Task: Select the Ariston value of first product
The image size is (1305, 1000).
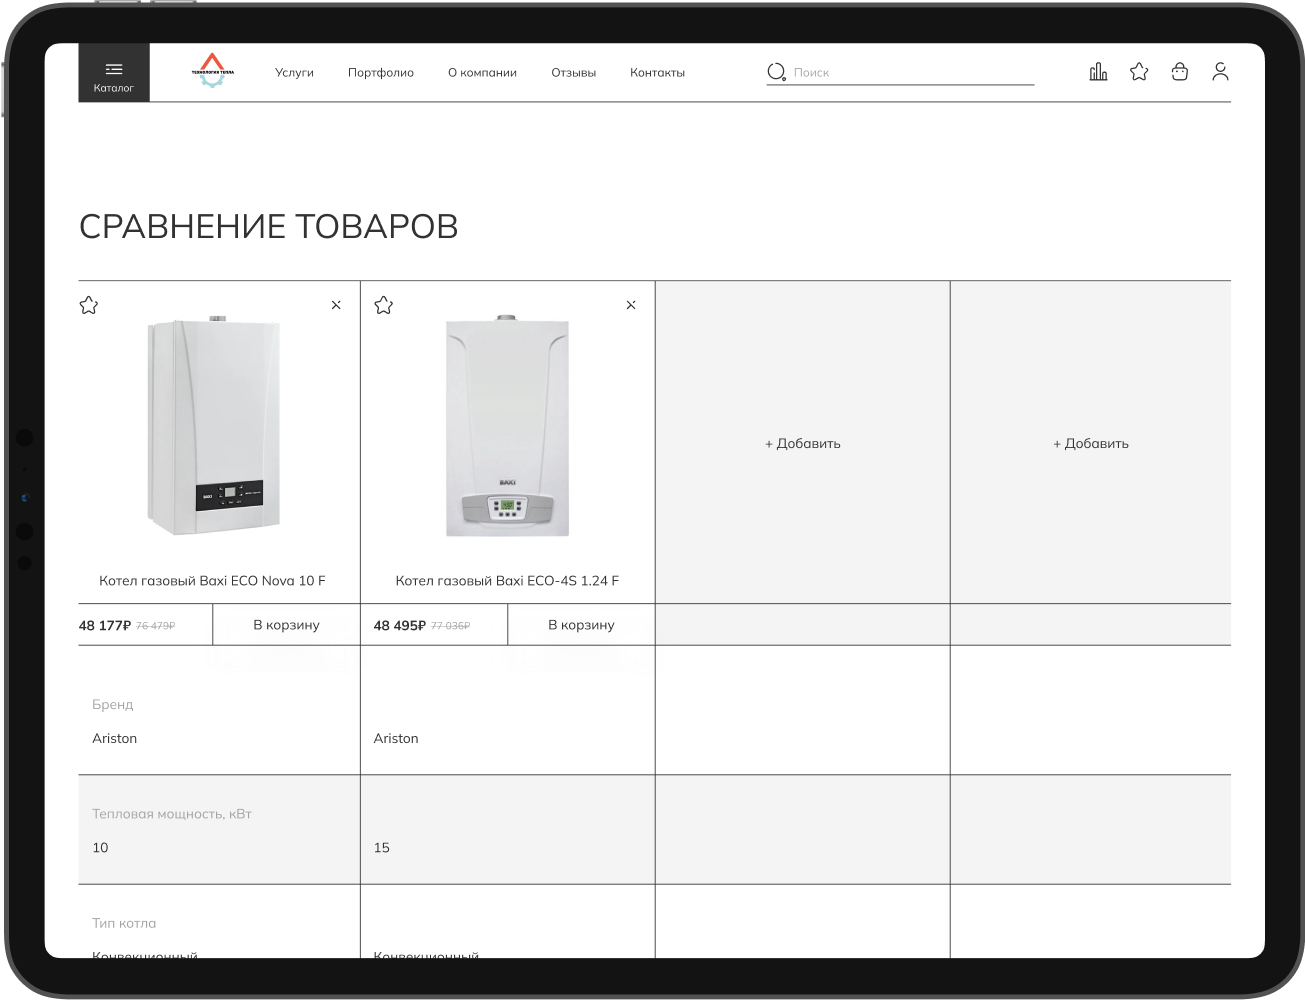Action: [x=115, y=739]
